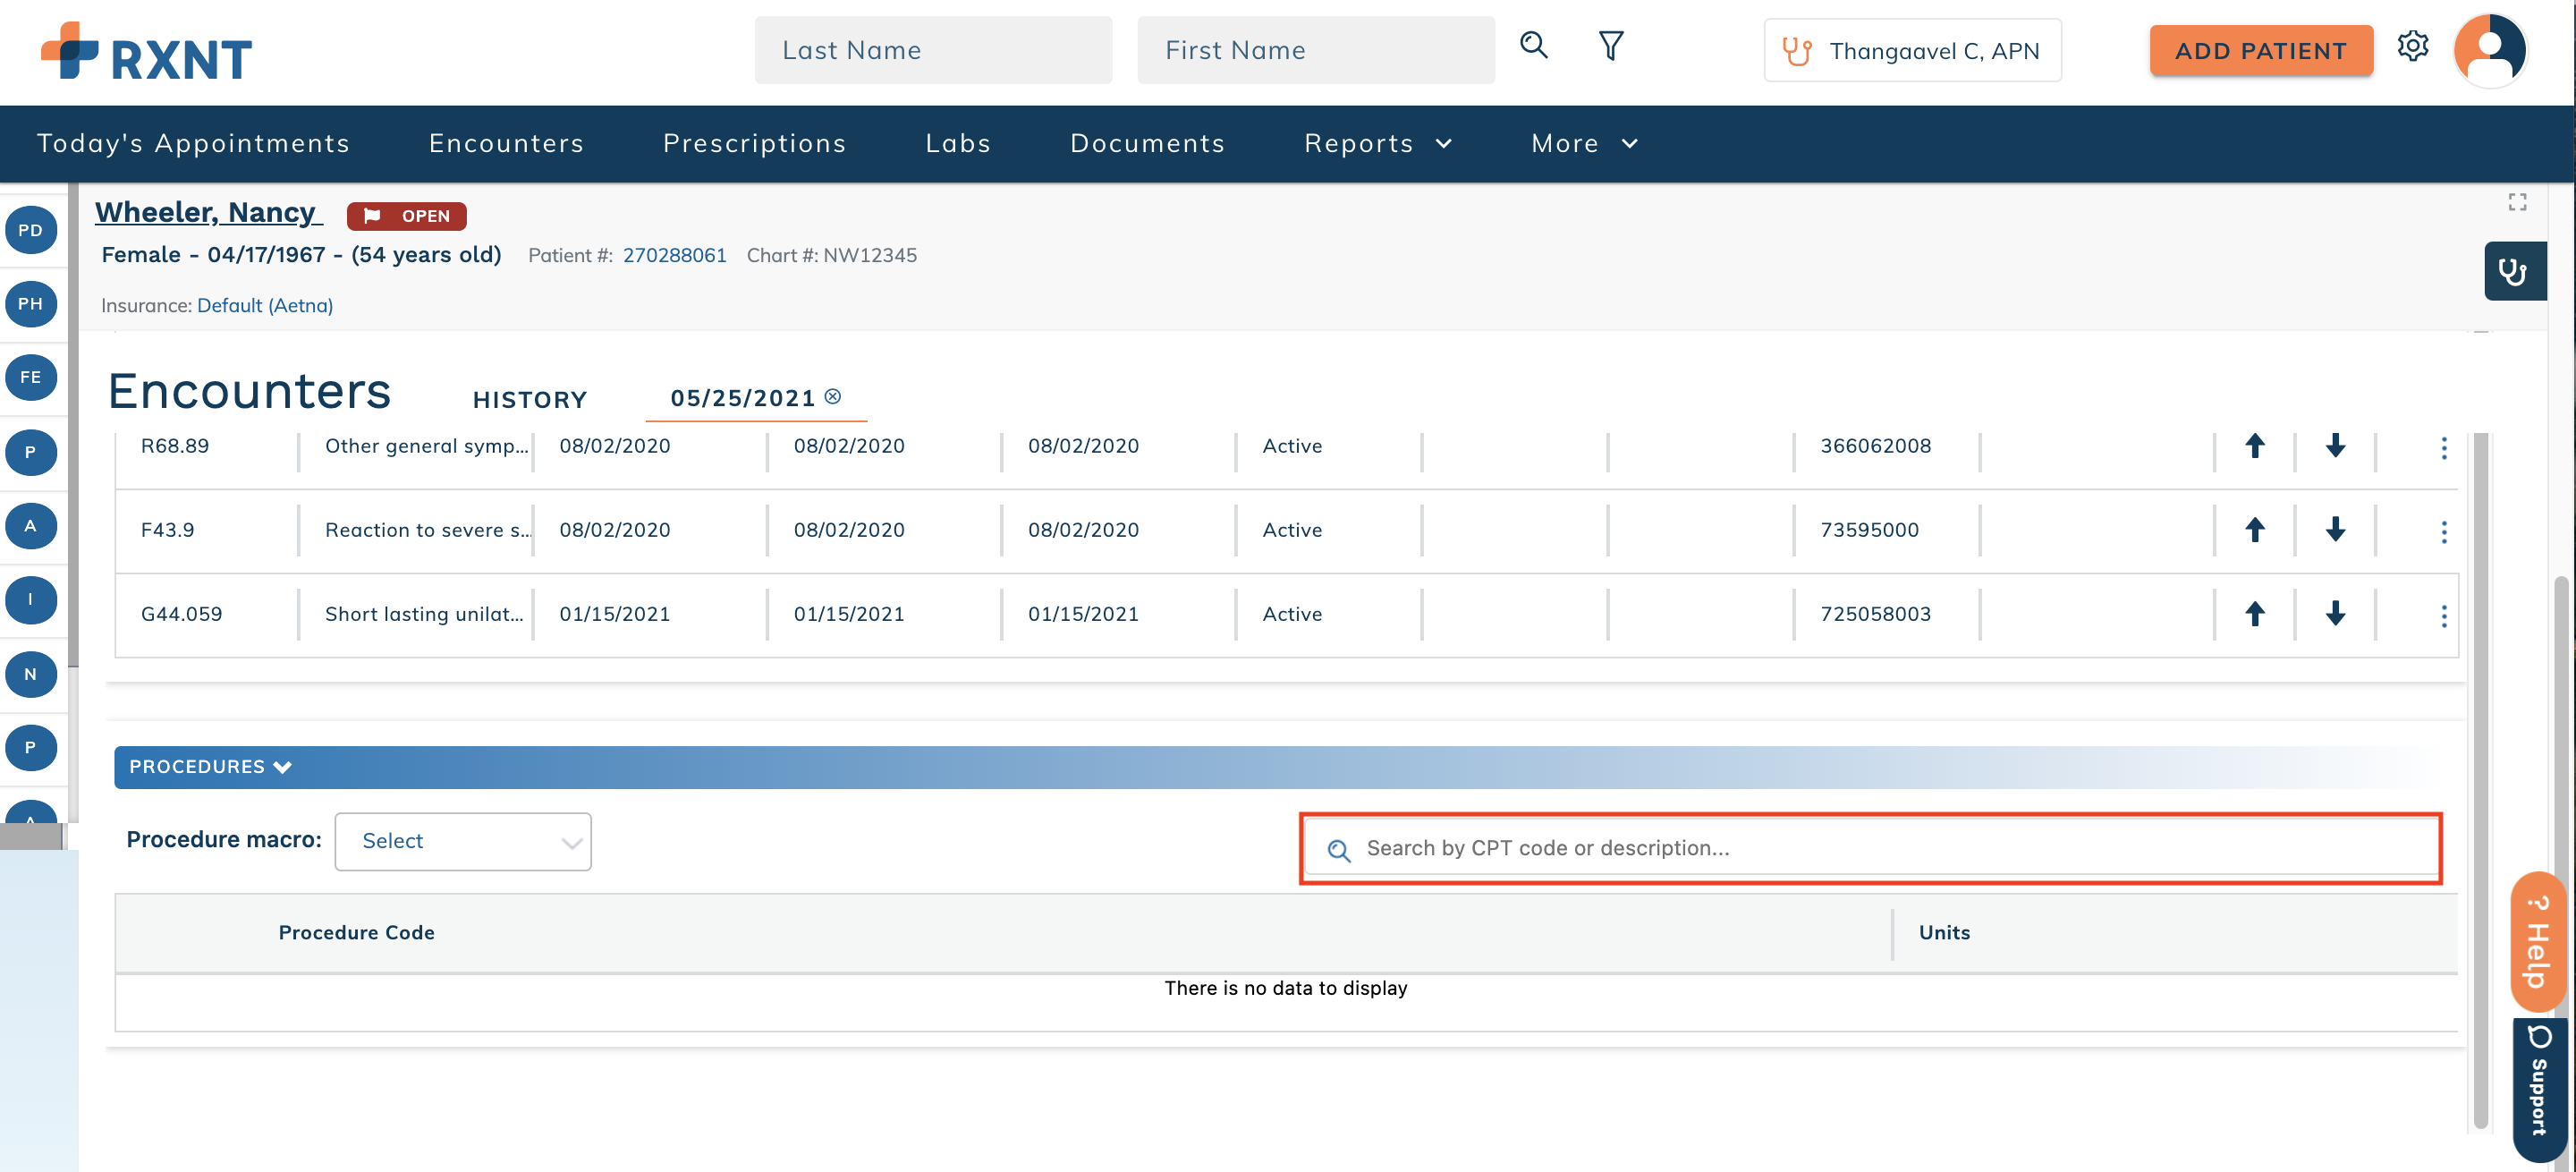Open the Wheeler, Nancy patient link

[x=208, y=213]
